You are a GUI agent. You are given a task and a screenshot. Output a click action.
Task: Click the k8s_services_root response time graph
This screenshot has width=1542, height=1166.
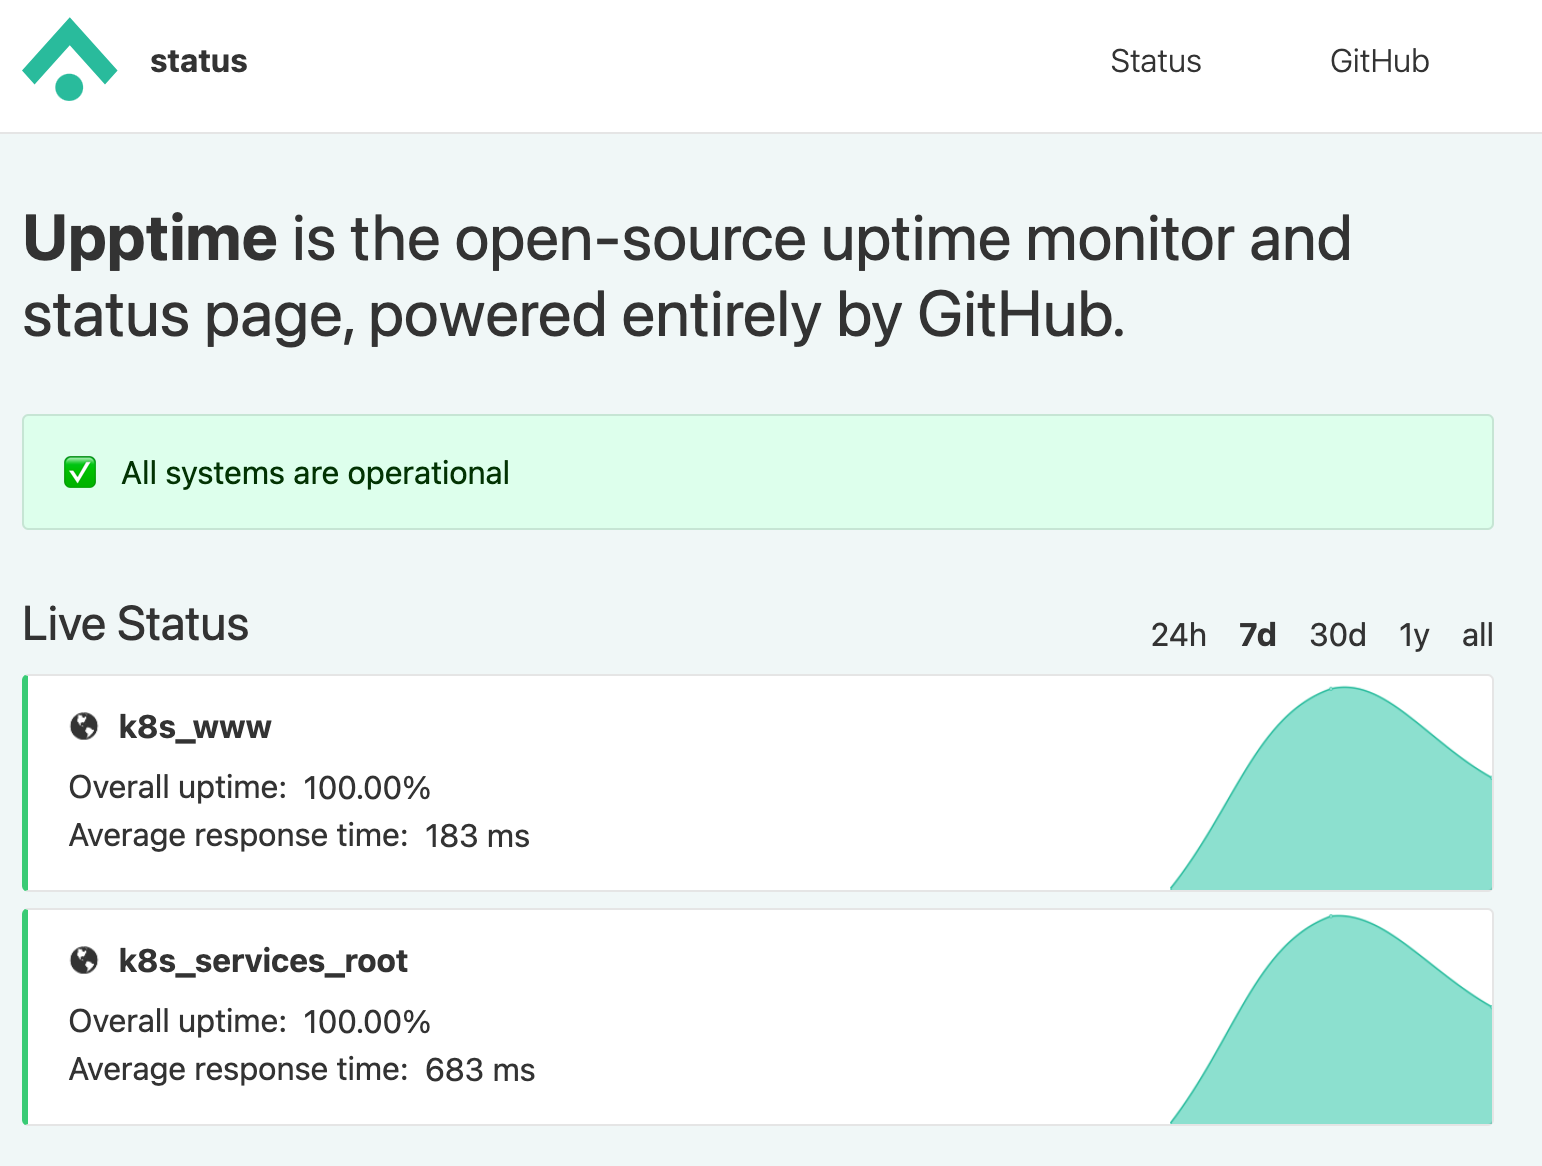tap(1331, 1019)
